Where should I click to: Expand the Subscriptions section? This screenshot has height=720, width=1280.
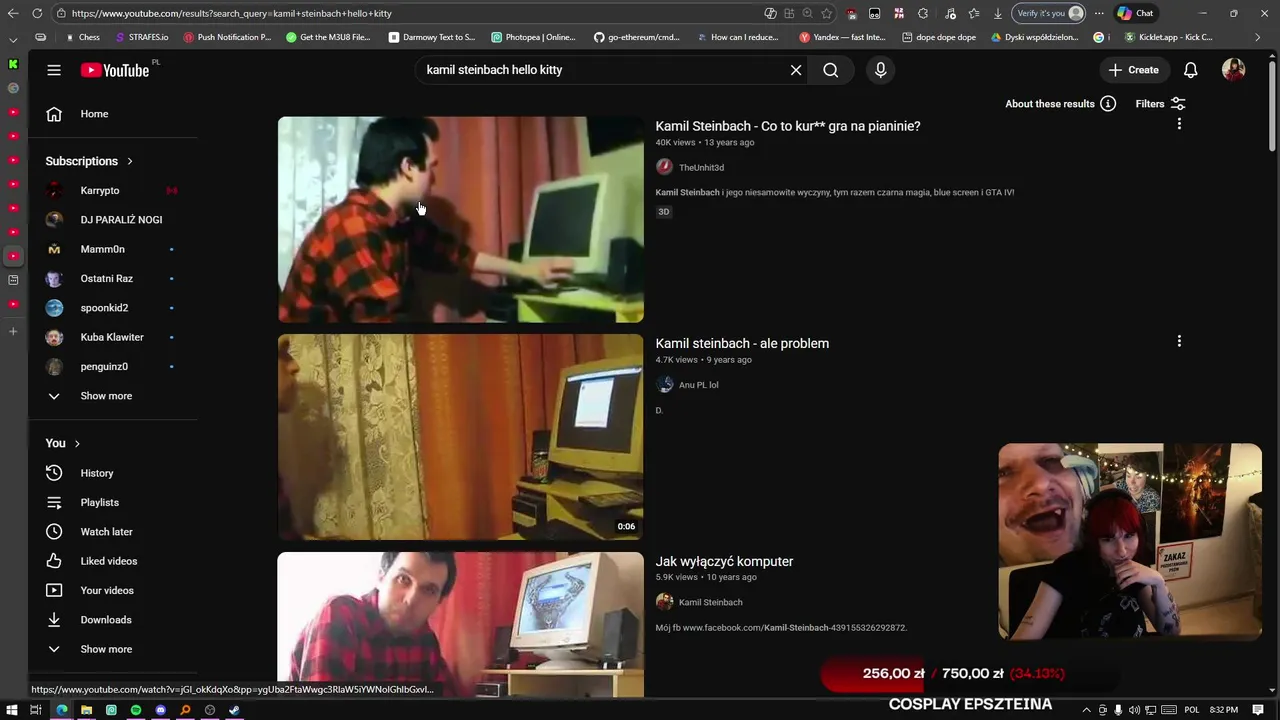89,161
